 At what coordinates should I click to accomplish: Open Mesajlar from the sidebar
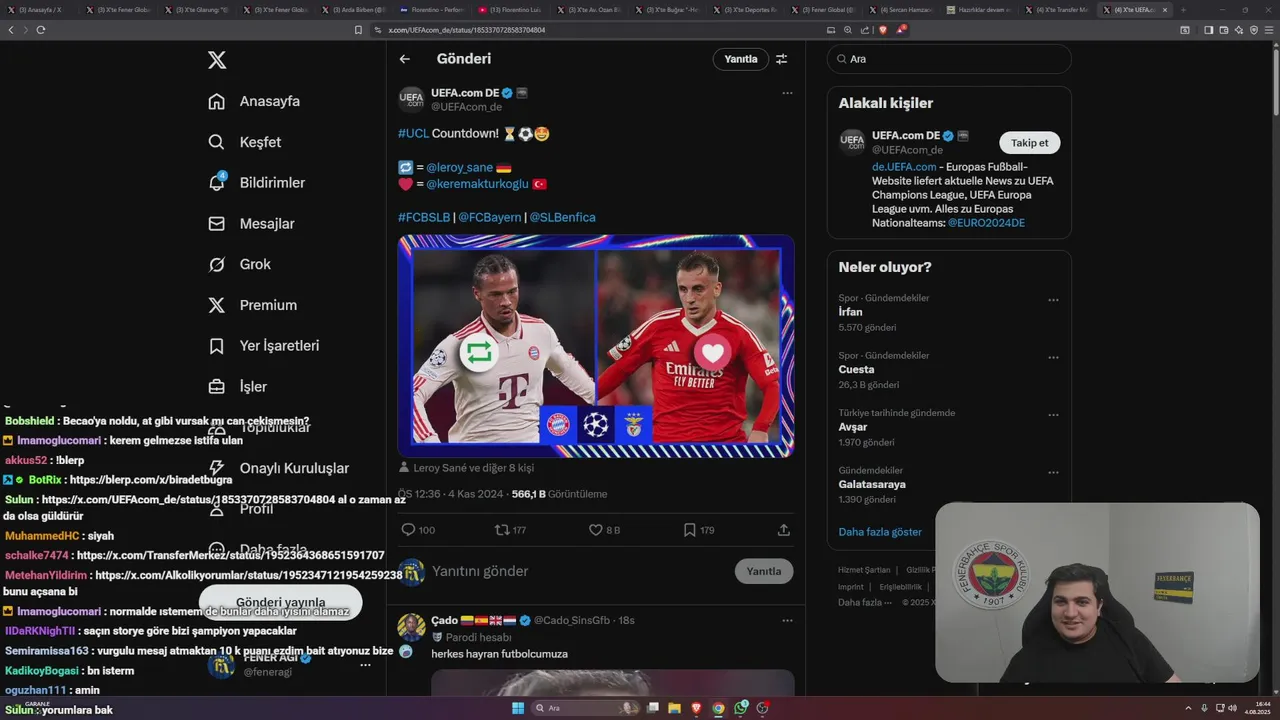[251, 224]
